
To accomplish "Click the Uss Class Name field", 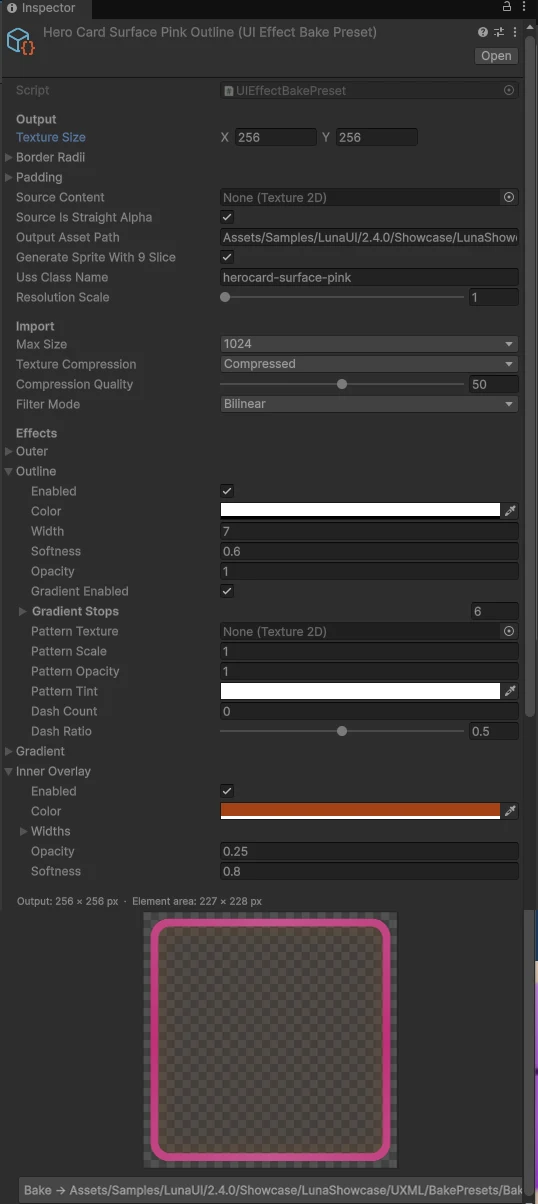I will click(x=369, y=277).
